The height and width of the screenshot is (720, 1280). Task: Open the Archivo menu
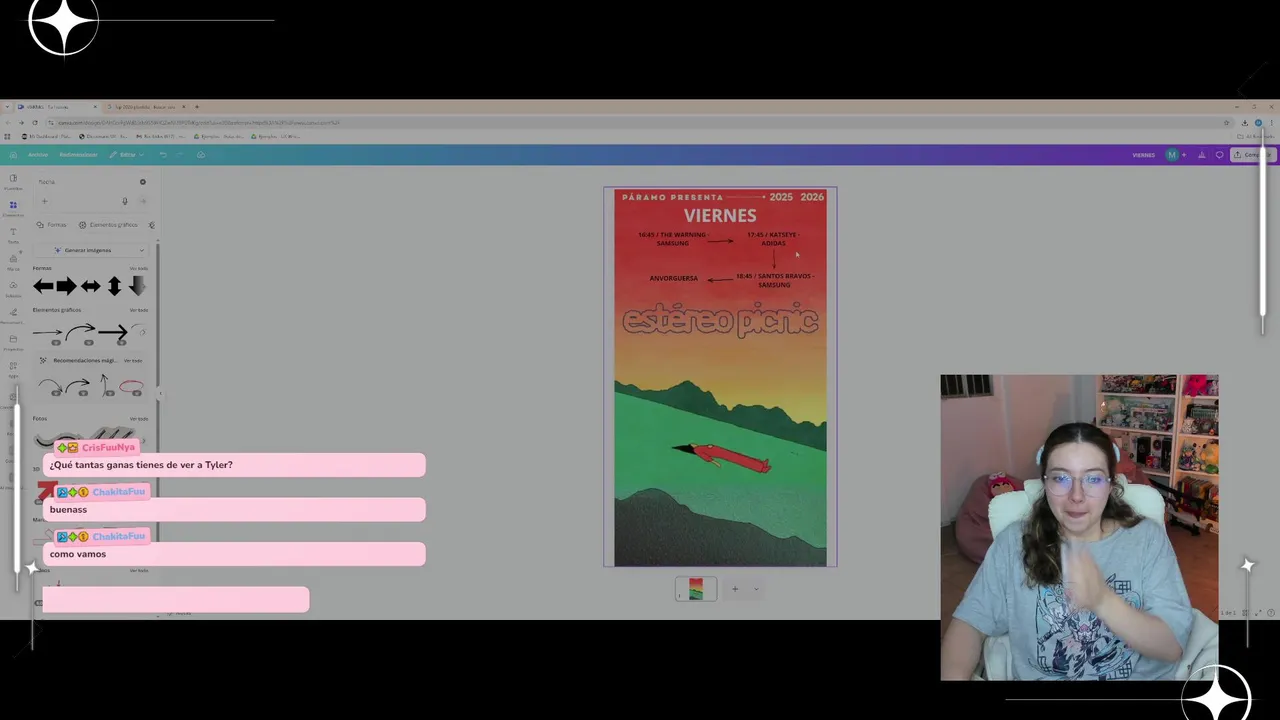click(x=38, y=155)
